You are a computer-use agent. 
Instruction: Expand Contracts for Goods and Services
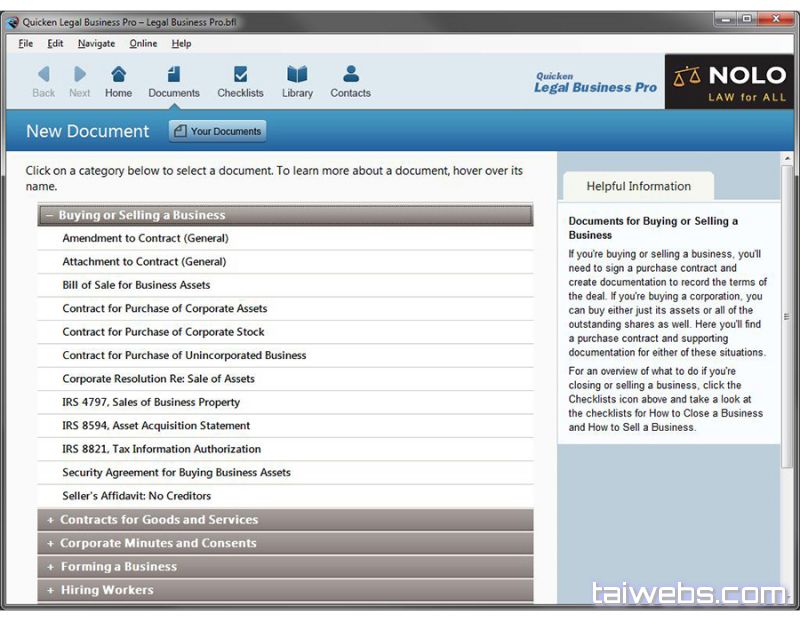(50, 520)
